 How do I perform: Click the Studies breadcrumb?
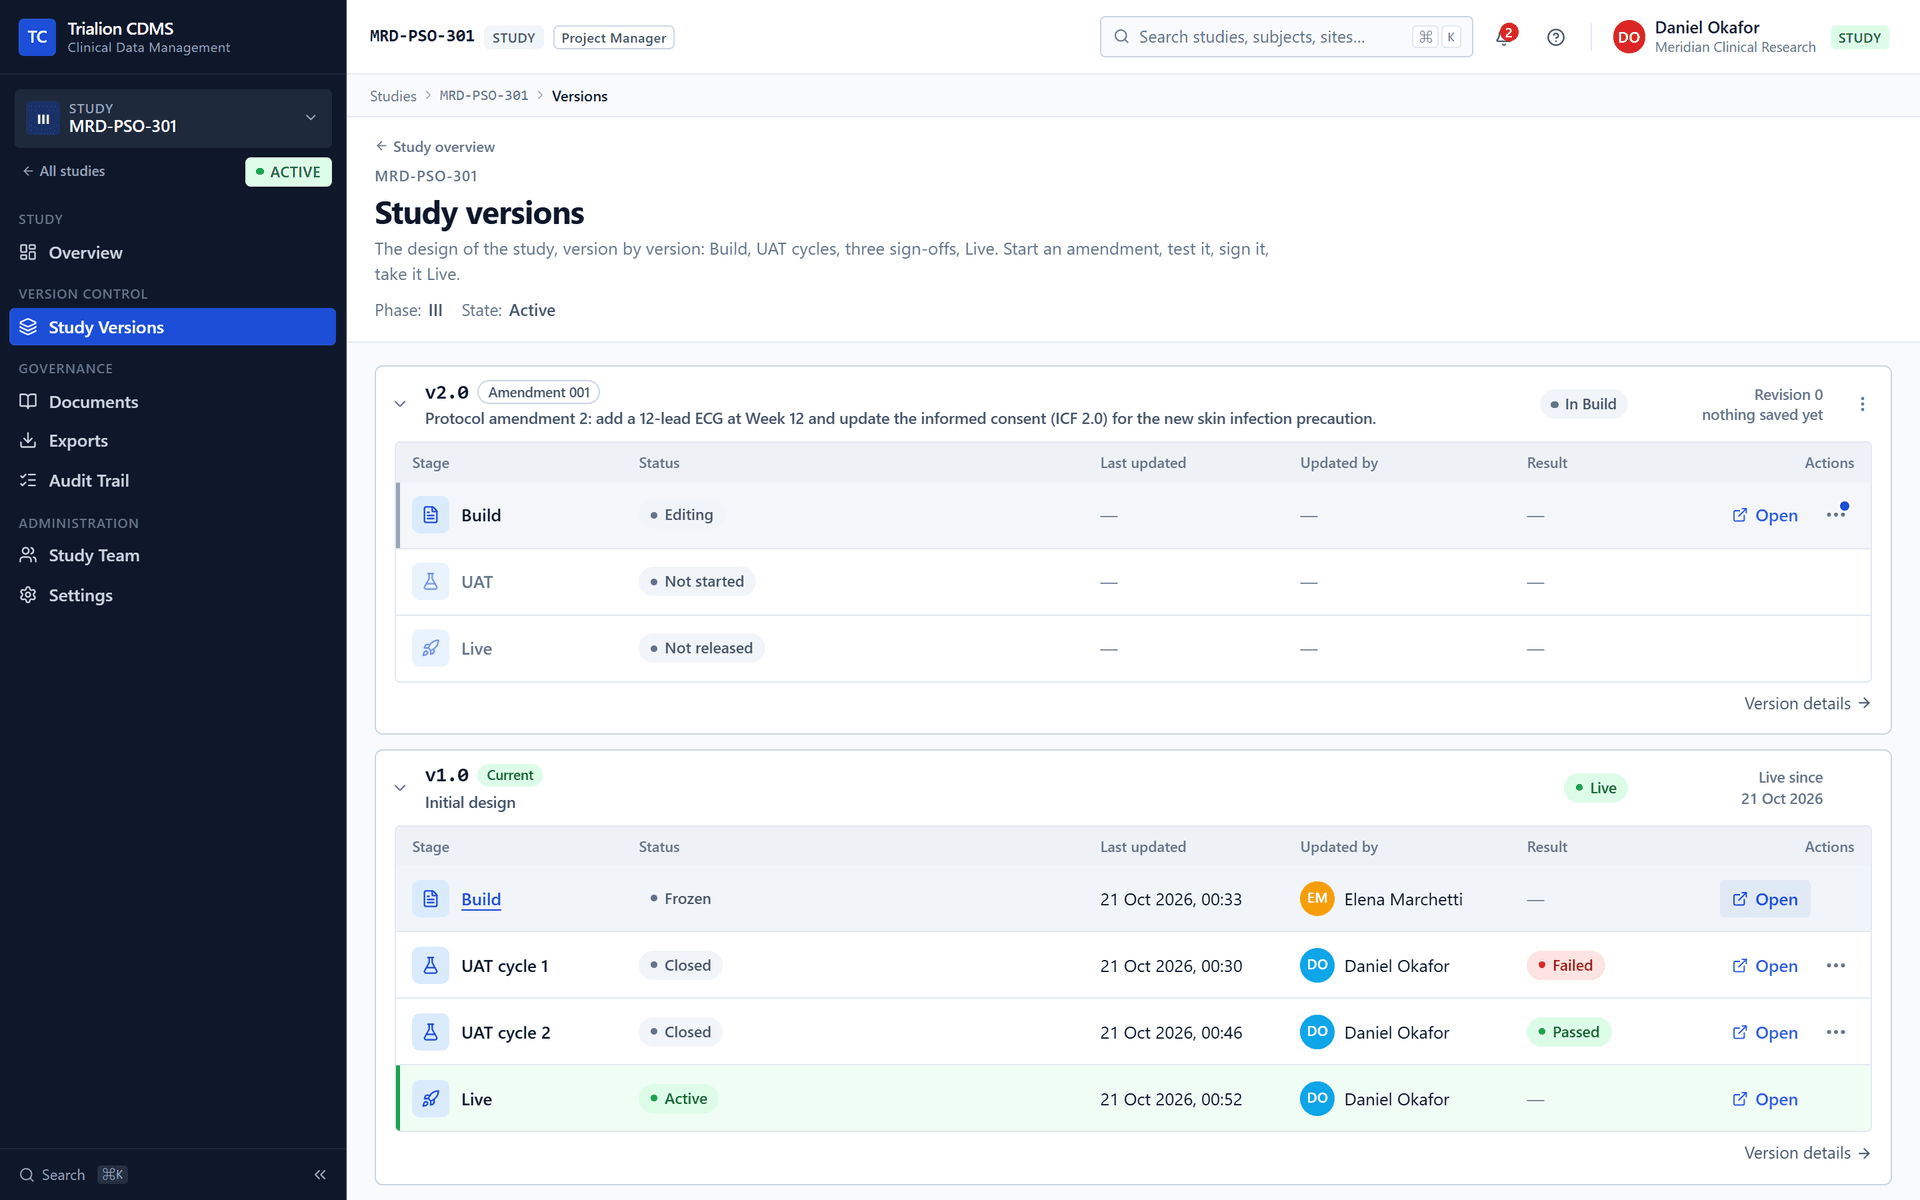[393, 96]
